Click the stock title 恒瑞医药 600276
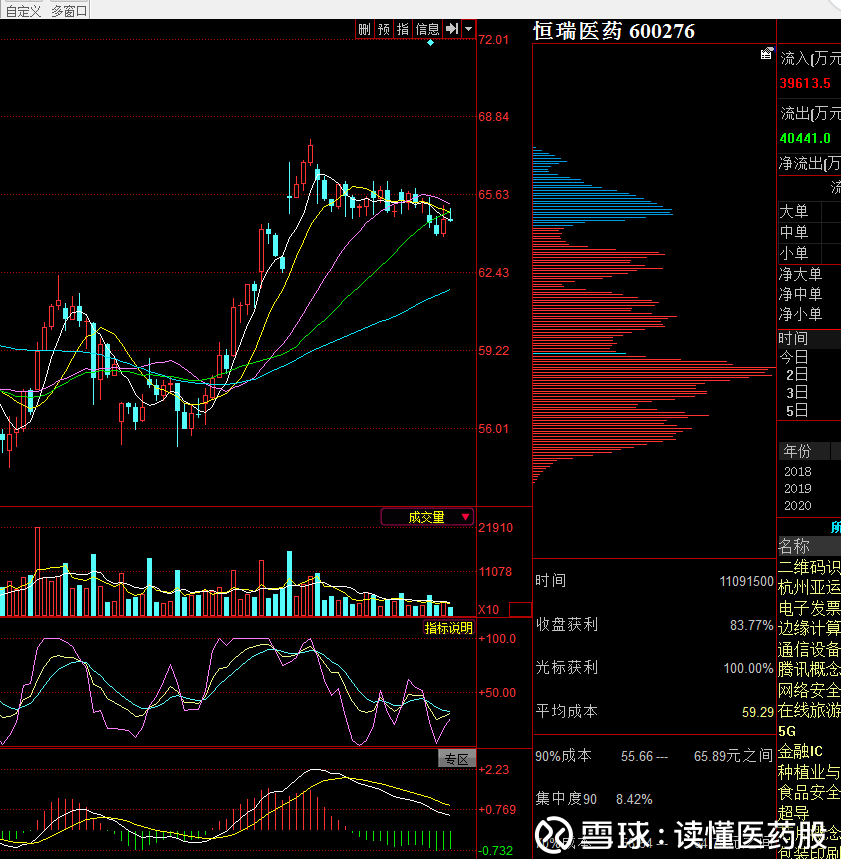The width and height of the screenshot is (841, 859). [614, 31]
